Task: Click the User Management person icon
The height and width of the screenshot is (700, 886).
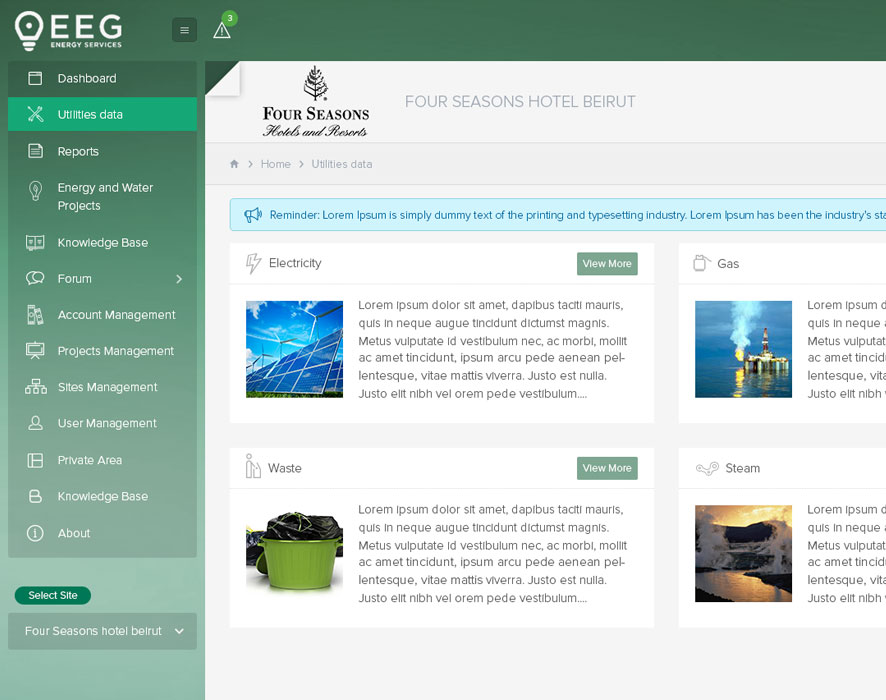Action: click(35, 423)
